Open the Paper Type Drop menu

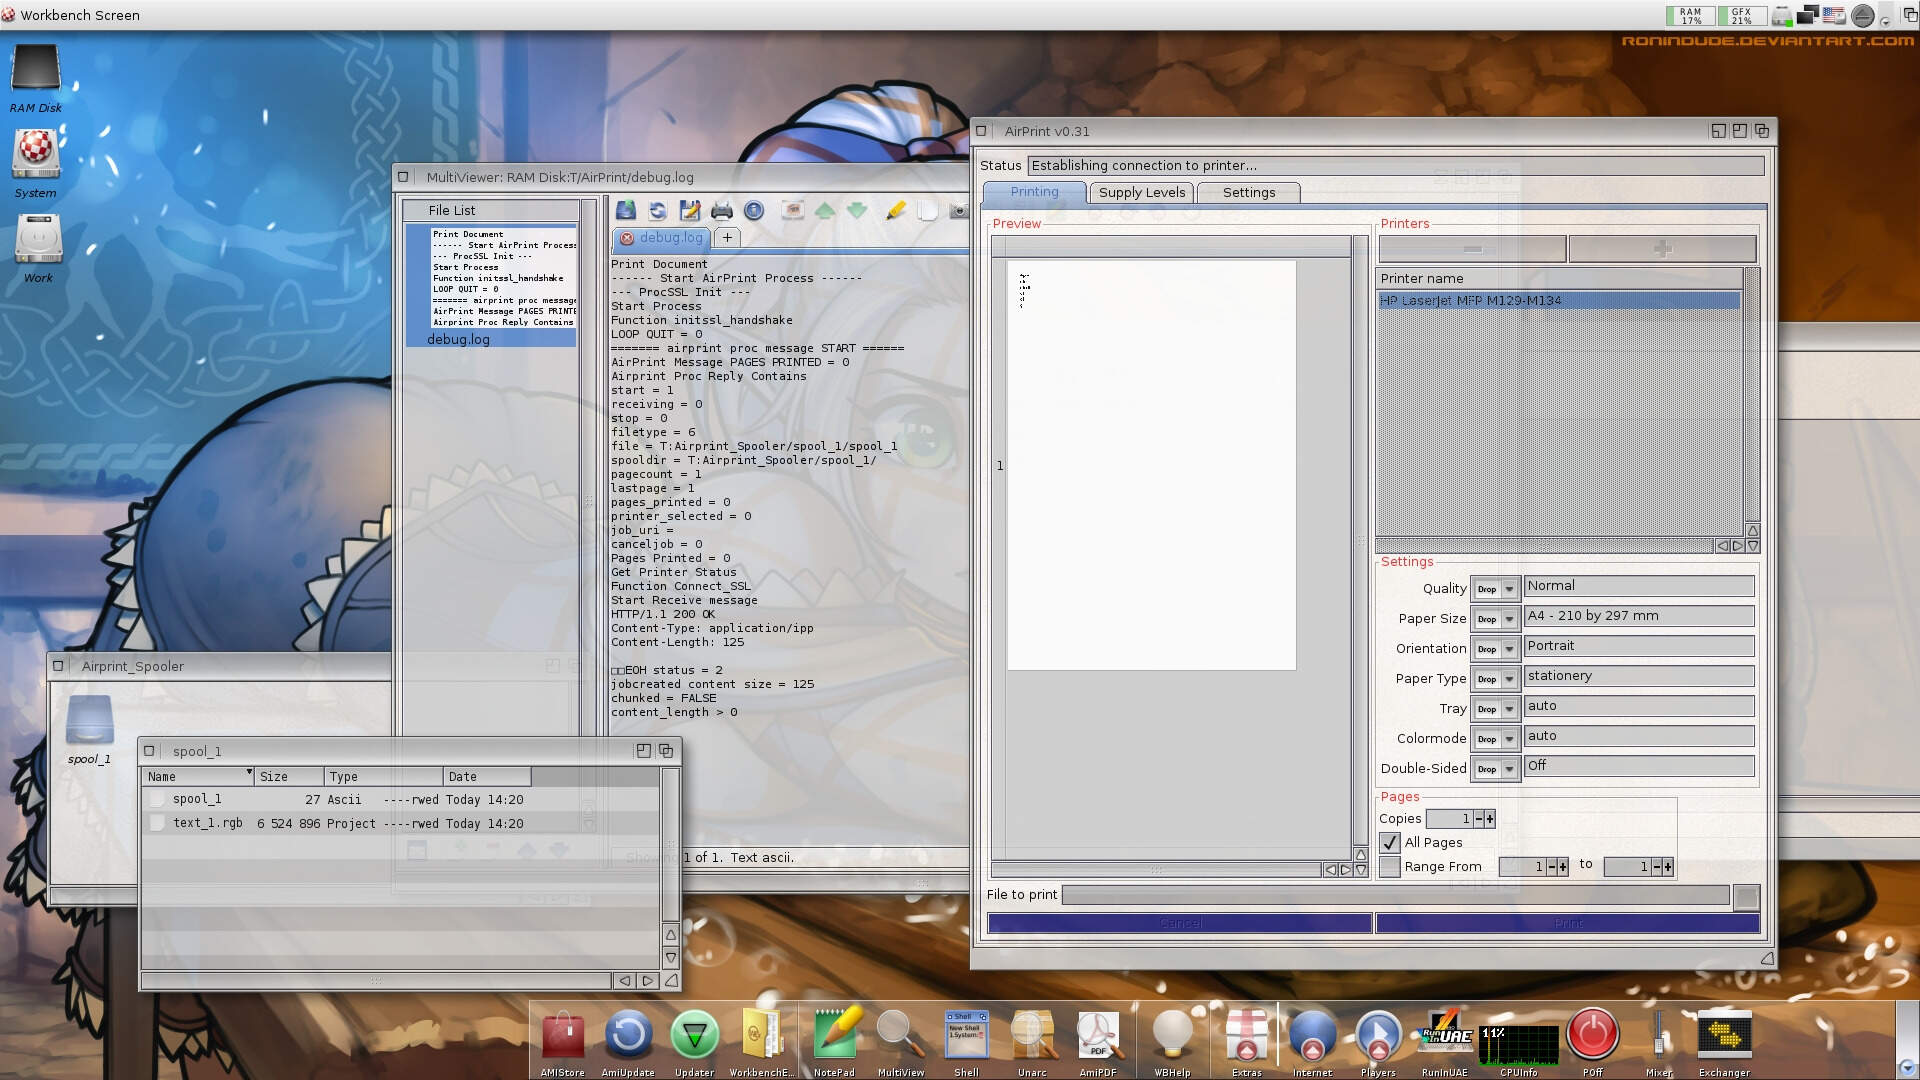[x=1495, y=679]
